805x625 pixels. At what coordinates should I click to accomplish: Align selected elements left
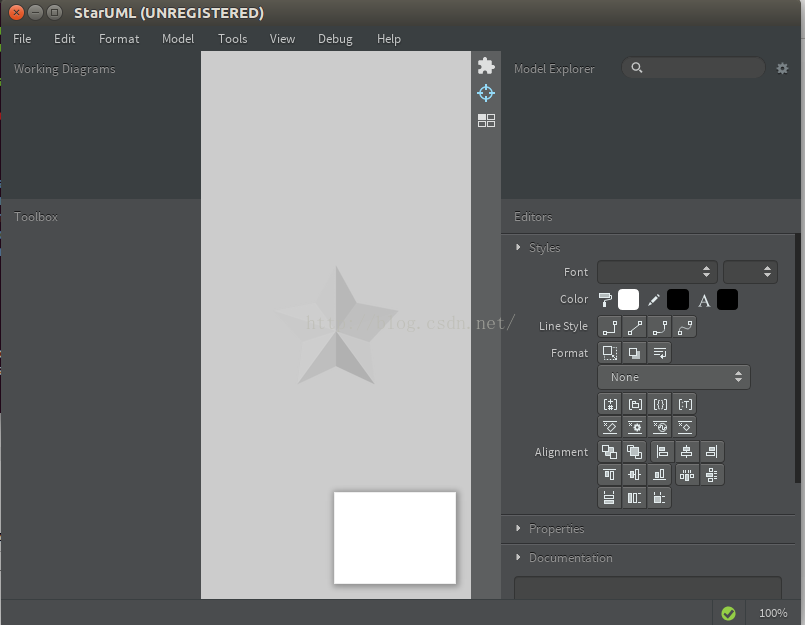point(662,452)
